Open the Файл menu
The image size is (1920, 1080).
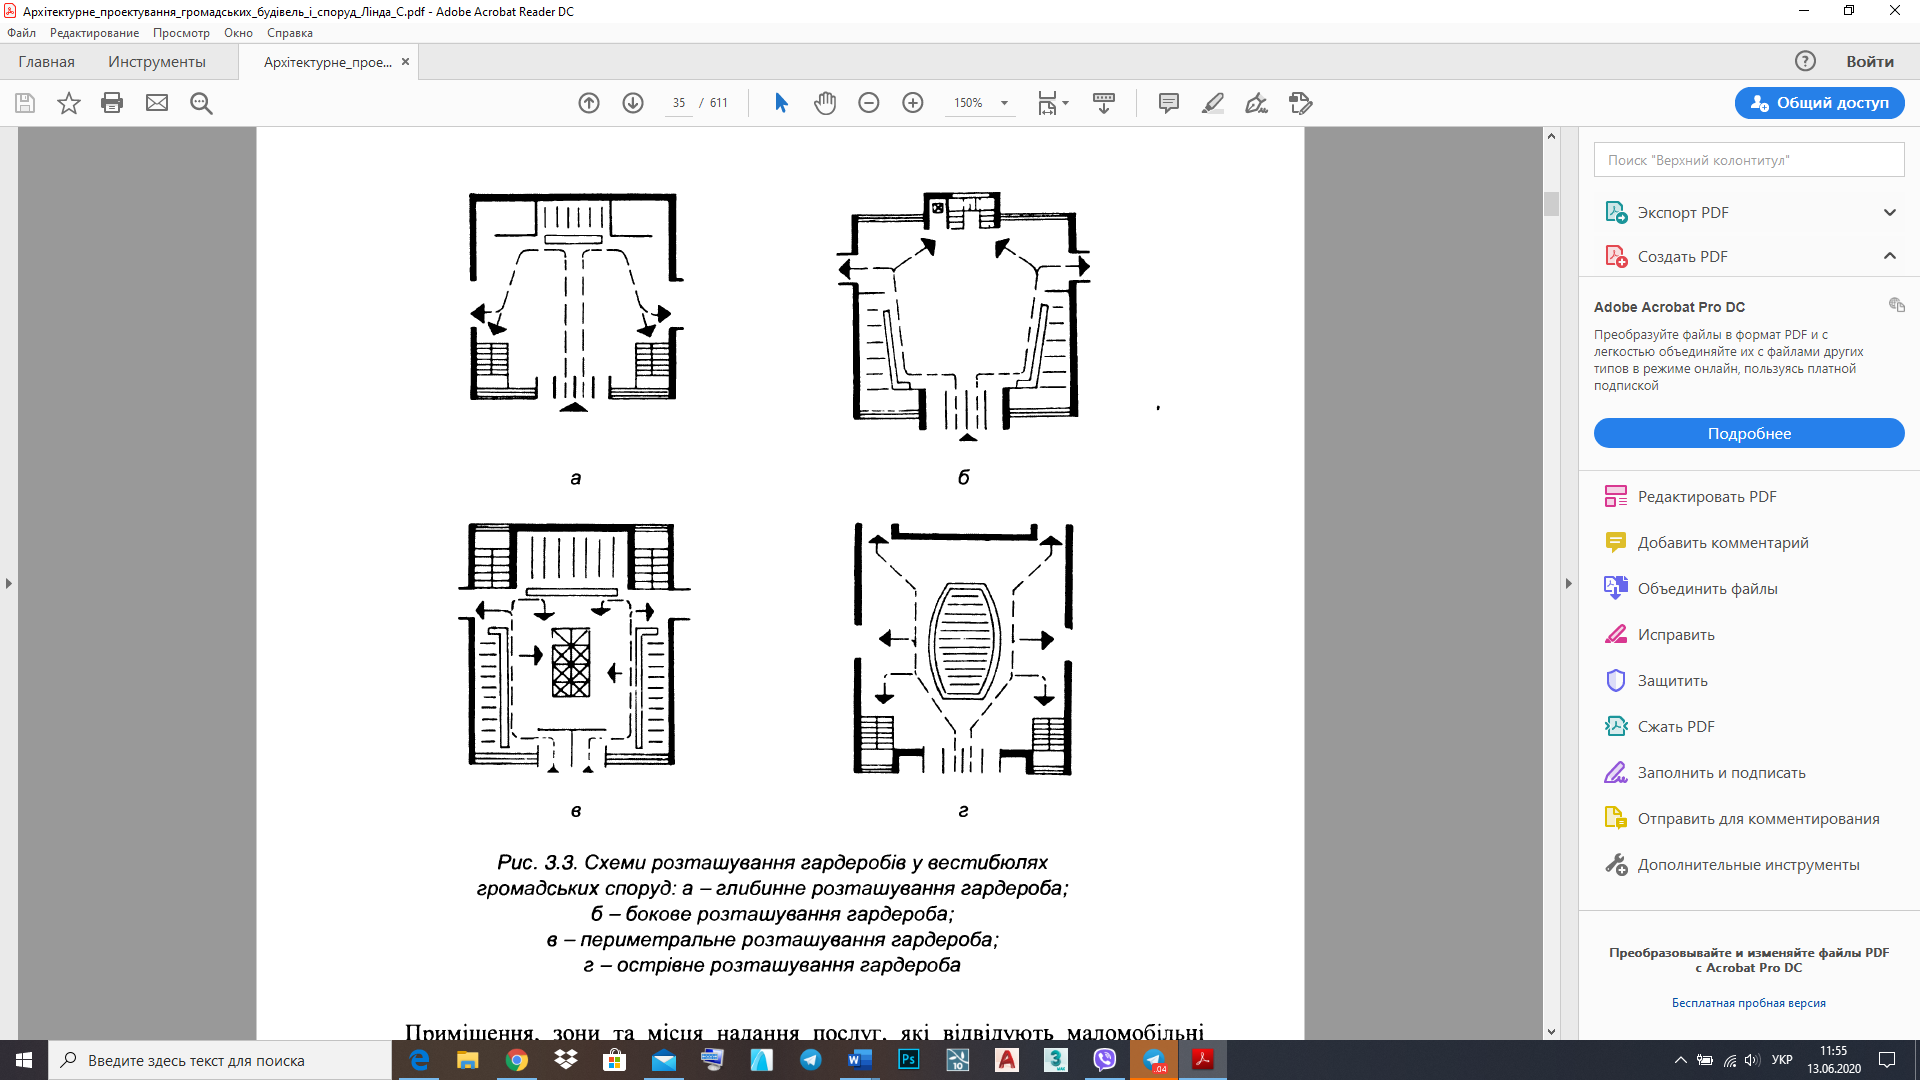[x=21, y=33]
